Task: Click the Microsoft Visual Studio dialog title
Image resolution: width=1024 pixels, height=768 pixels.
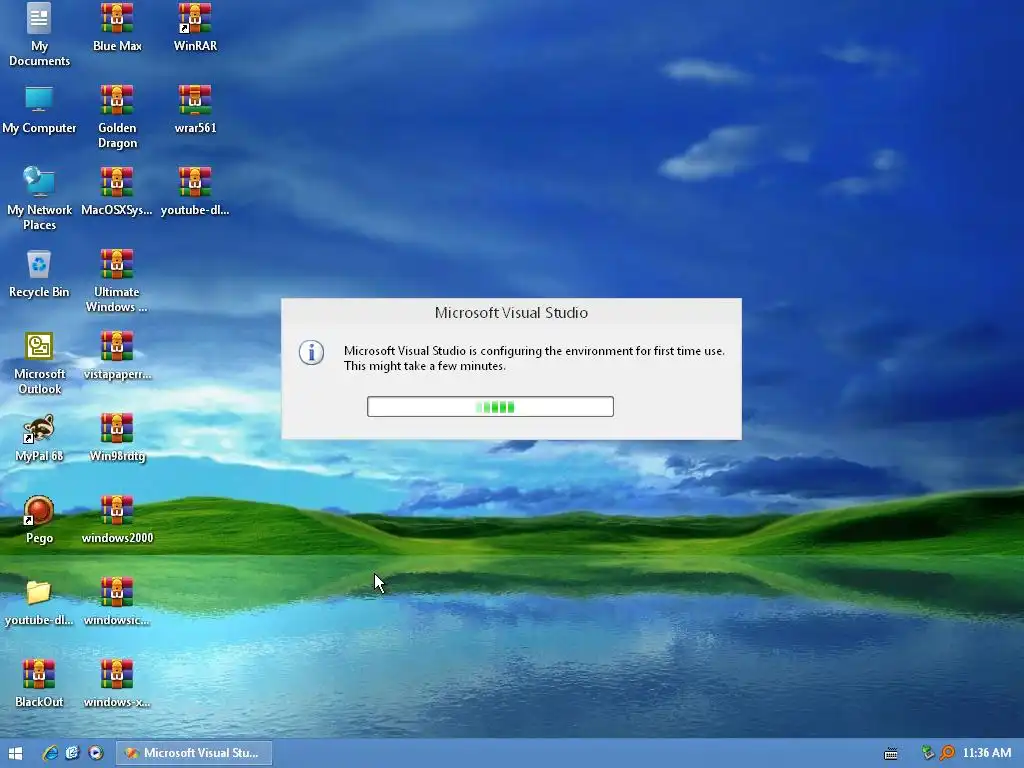Action: [x=511, y=313]
